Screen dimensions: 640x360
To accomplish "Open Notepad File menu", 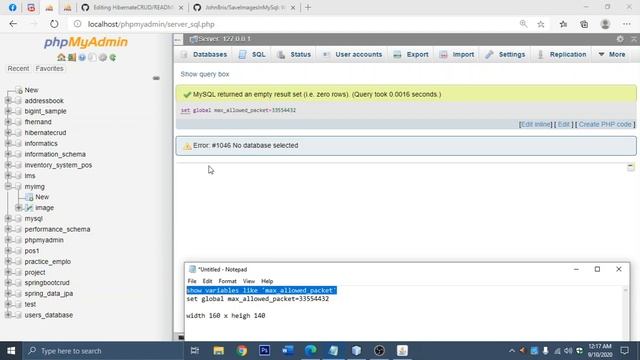I will pos(192,281).
